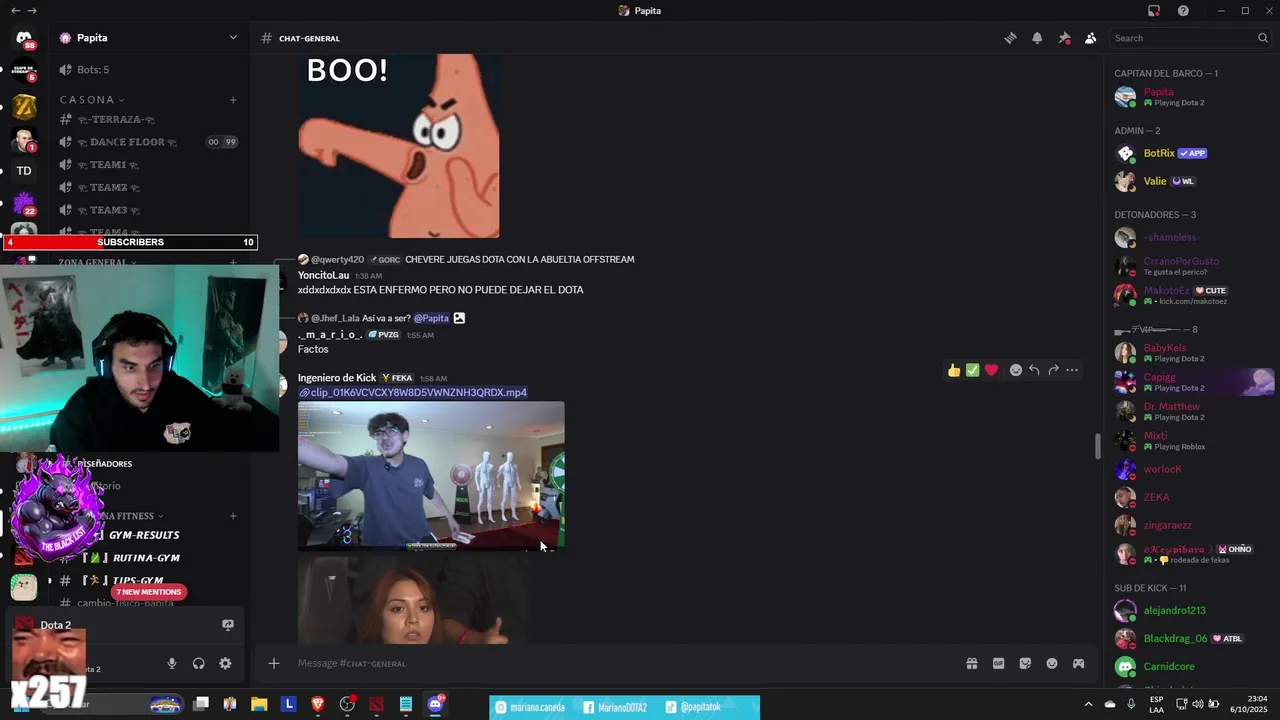Image resolution: width=1280 pixels, height=720 pixels.
Task: Click the Search field in header
Action: [1190, 38]
